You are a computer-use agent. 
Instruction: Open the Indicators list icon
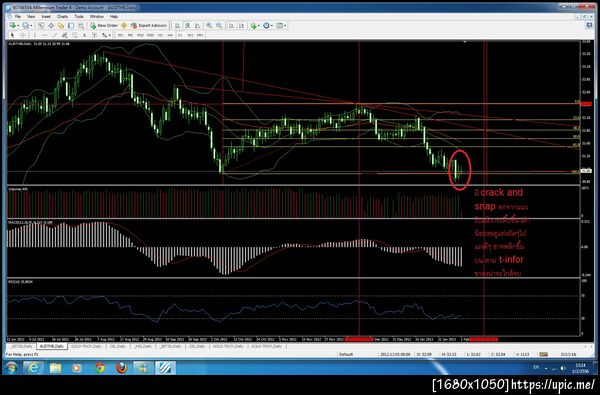click(253, 25)
